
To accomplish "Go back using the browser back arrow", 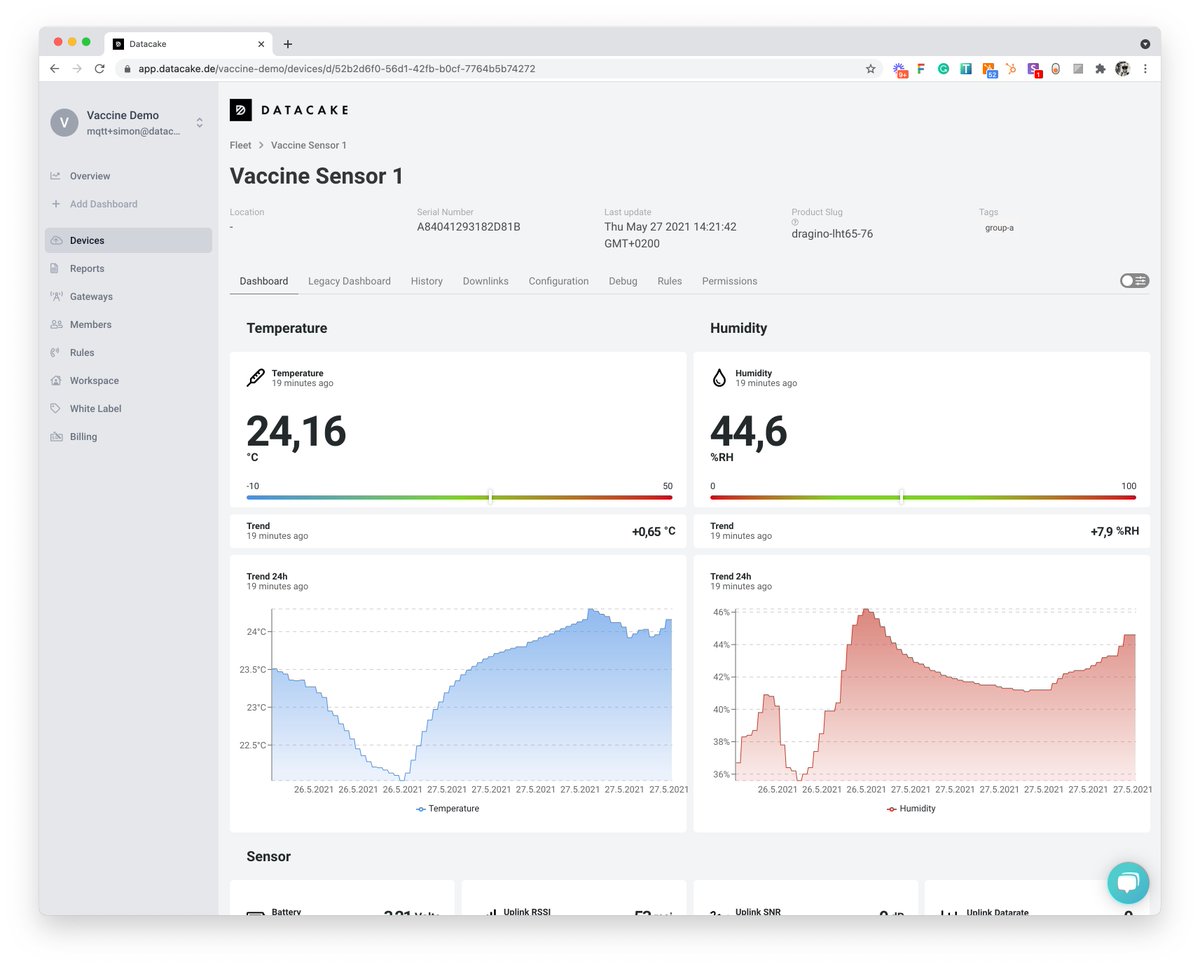I will (55, 69).
